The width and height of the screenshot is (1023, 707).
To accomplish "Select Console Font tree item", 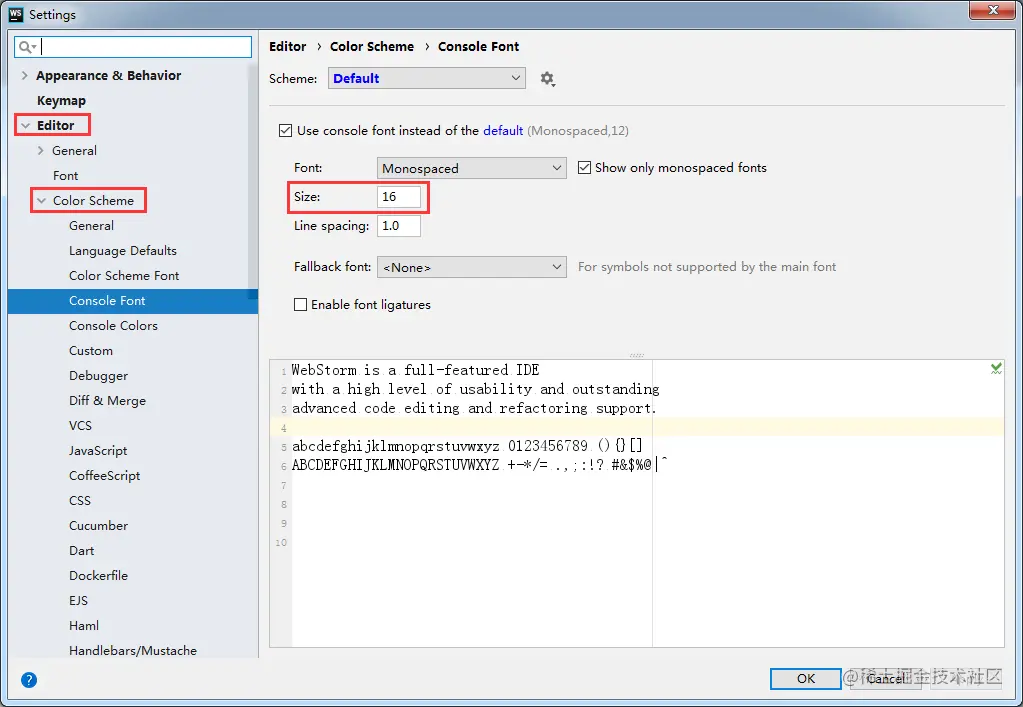I will point(133,301).
